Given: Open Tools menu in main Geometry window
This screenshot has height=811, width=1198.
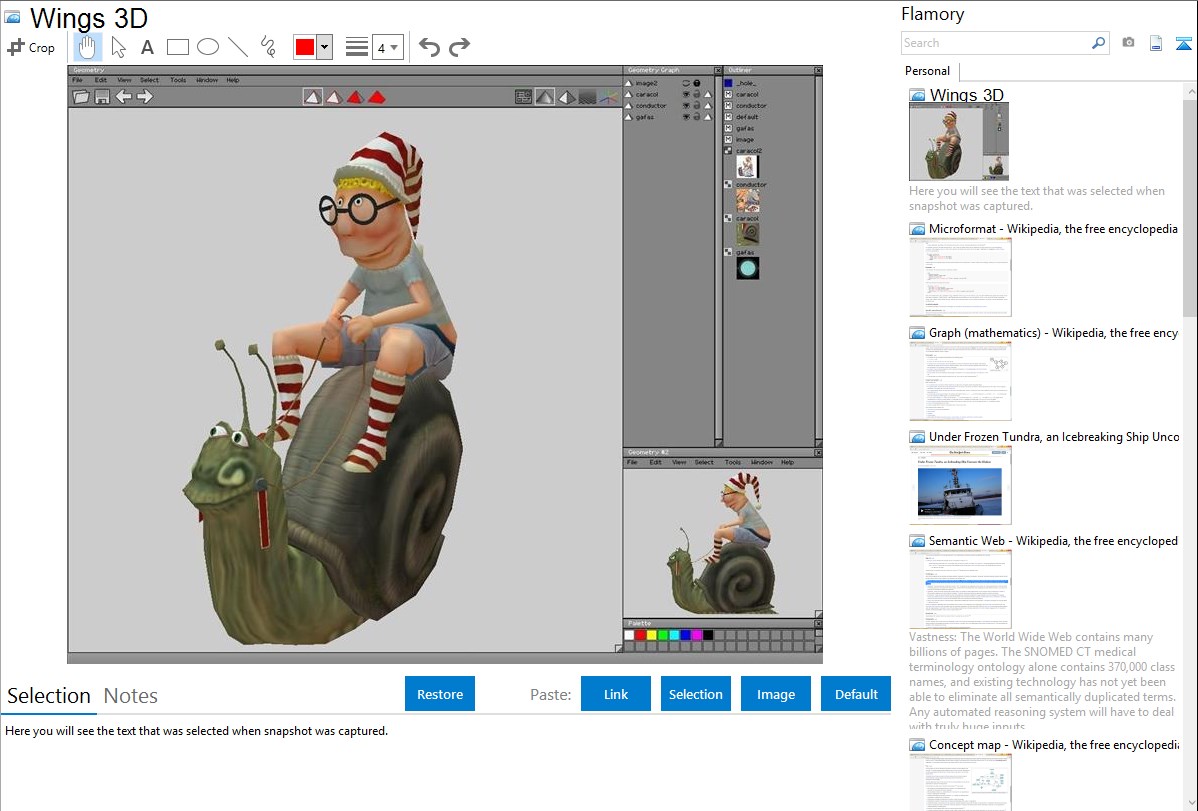Looking at the screenshot, I should tap(178, 80).
